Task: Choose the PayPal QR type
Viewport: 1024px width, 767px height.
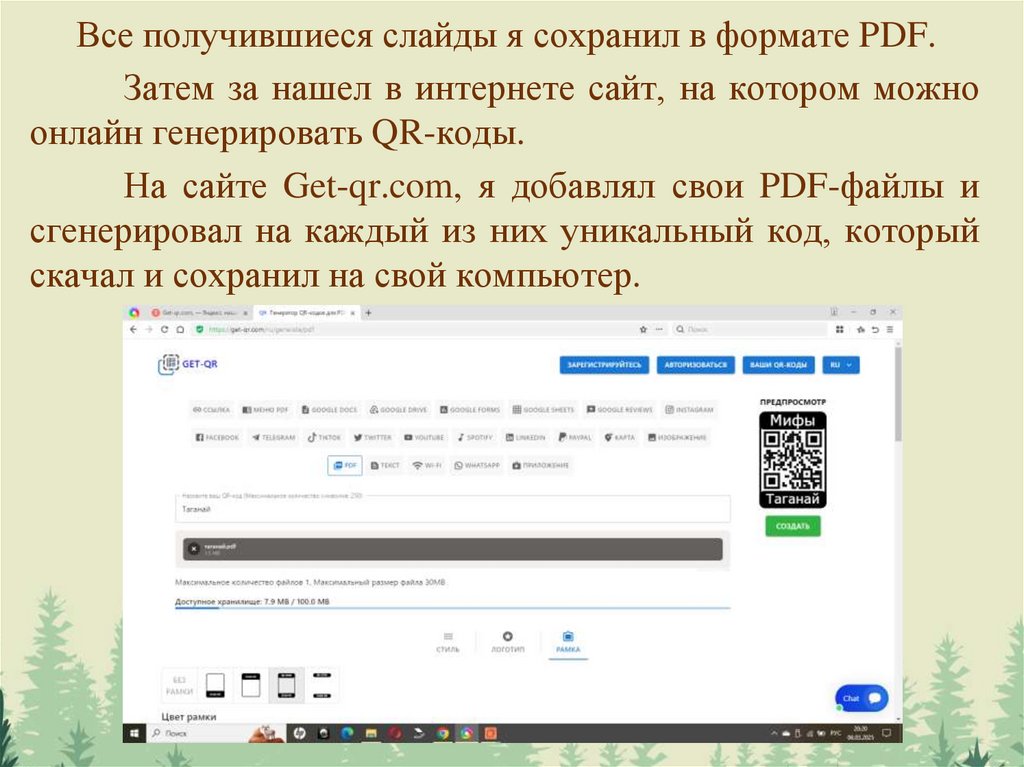Action: click(575, 438)
